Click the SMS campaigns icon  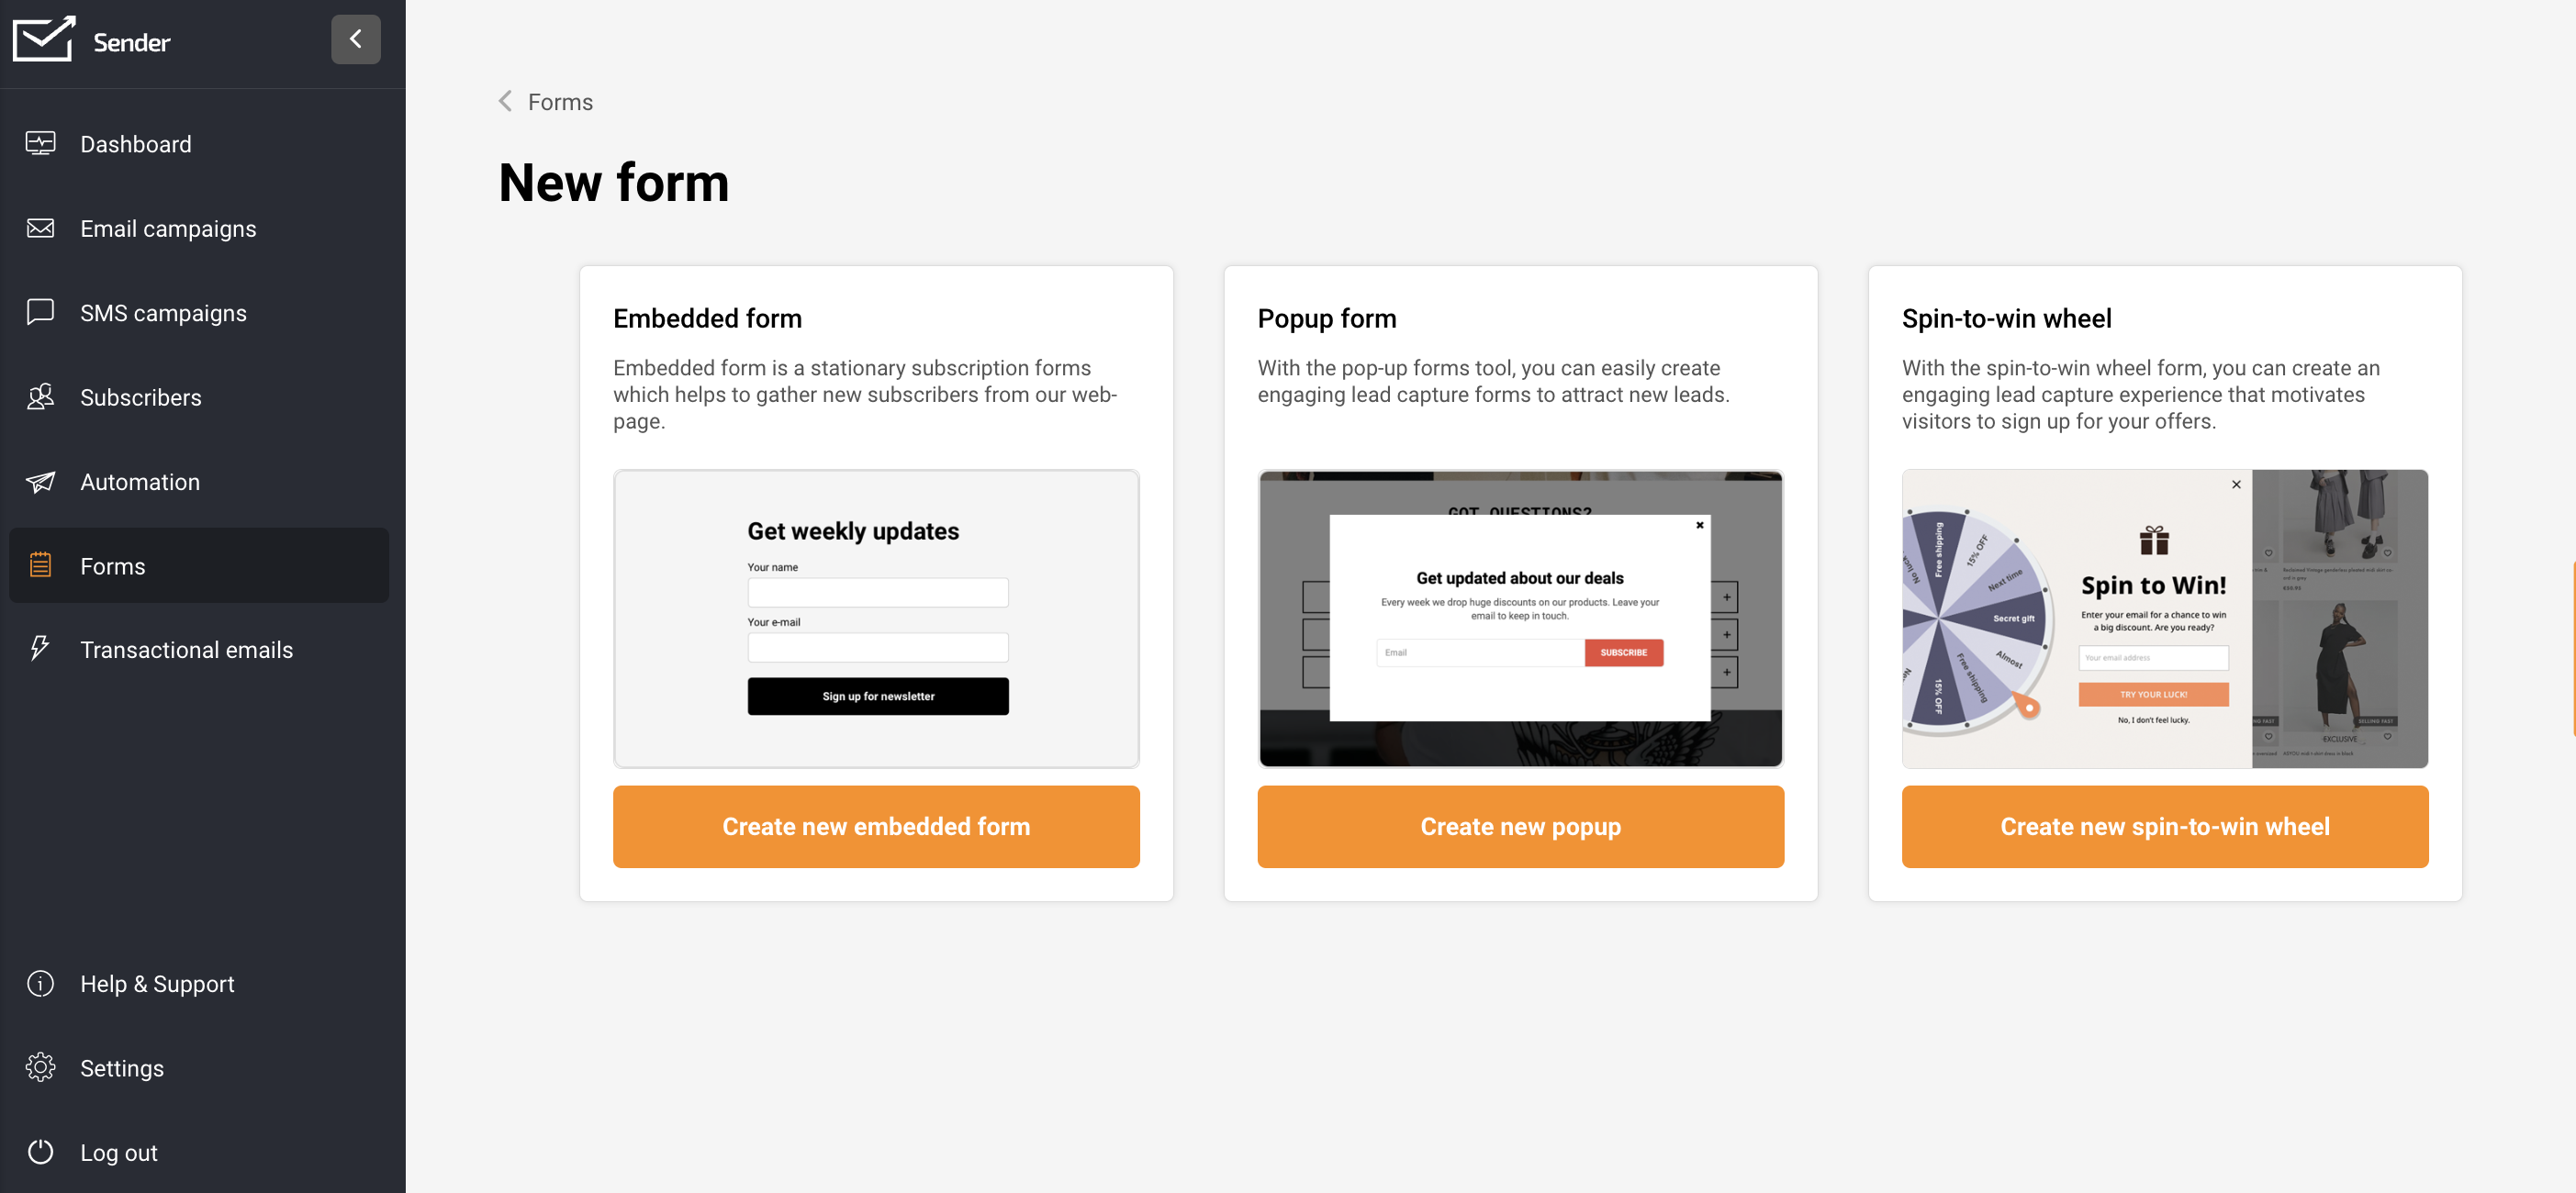point(41,310)
